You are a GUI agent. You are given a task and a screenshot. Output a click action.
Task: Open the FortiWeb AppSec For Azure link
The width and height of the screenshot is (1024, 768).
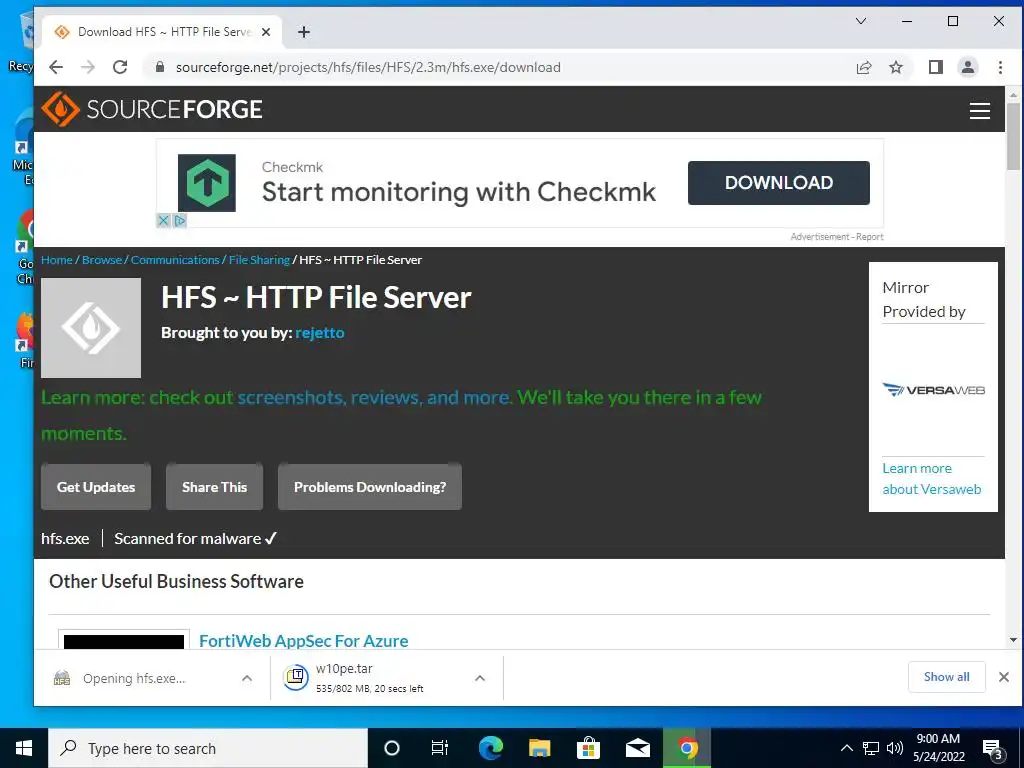click(x=304, y=641)
